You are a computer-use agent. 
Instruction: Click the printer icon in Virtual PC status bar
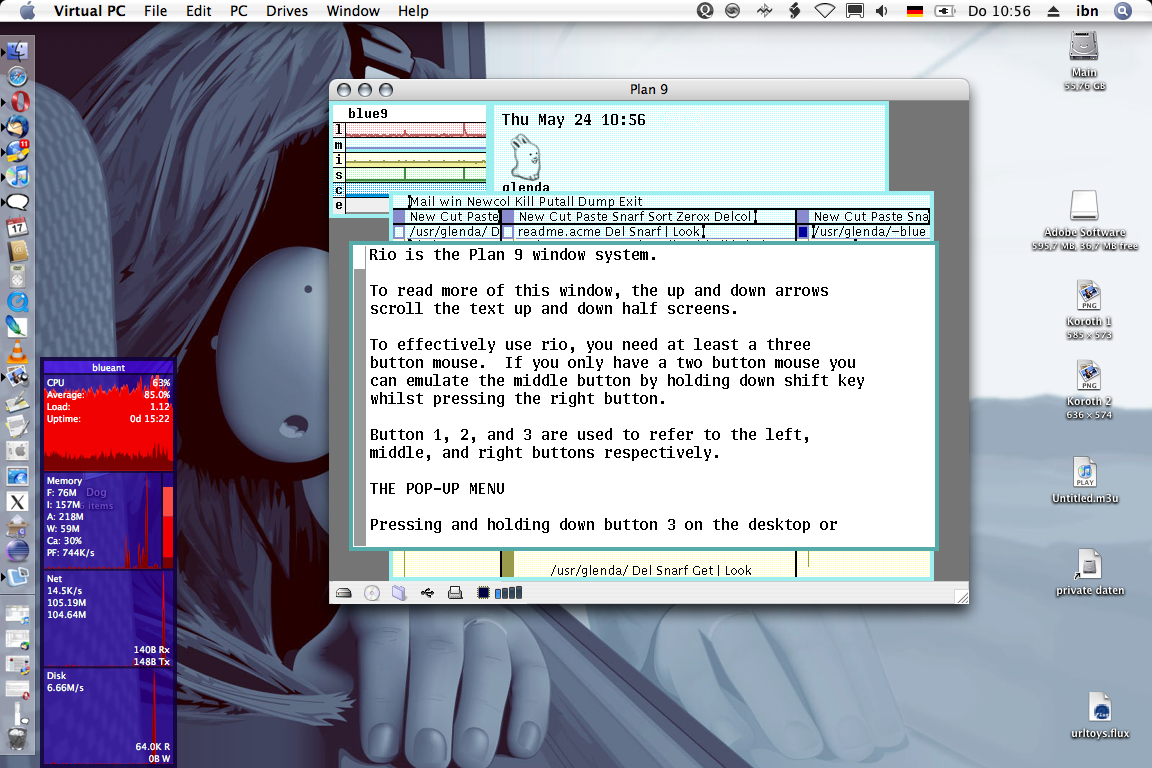pos(455,592)
